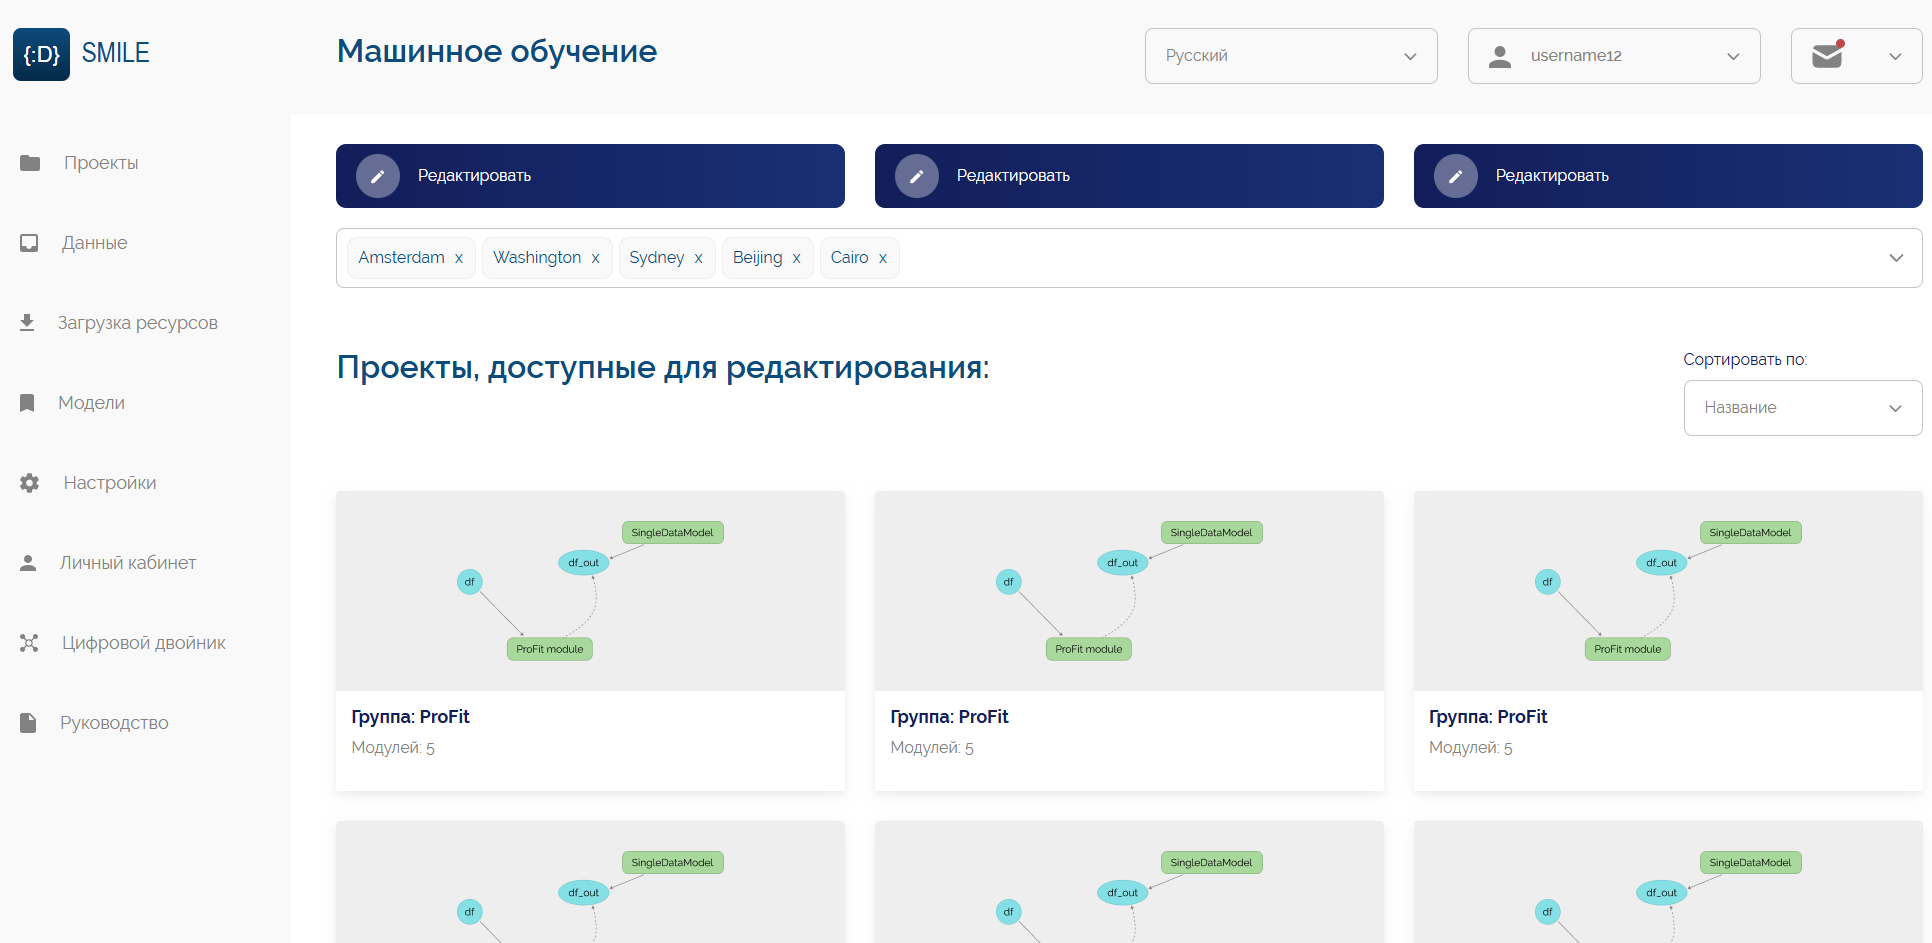Remove the Washington tag with its x
This screenshot has width=1932, height=943.
595,258
